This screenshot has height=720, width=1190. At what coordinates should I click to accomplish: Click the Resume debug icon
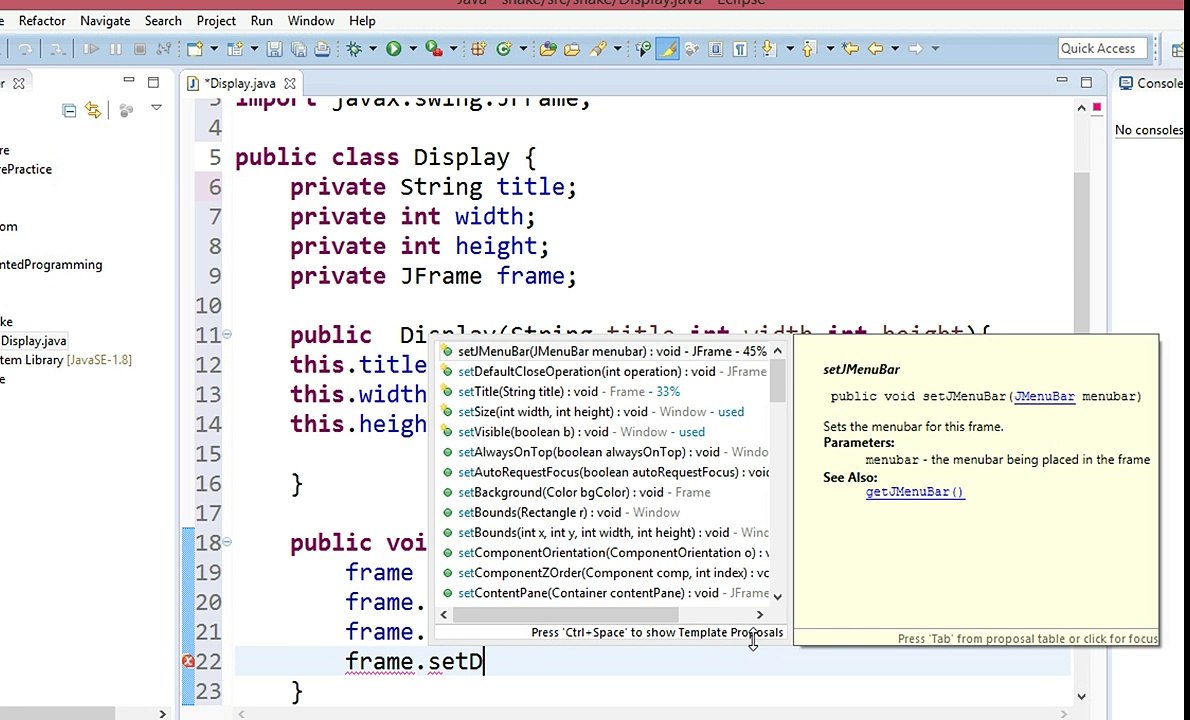(91, 49)
